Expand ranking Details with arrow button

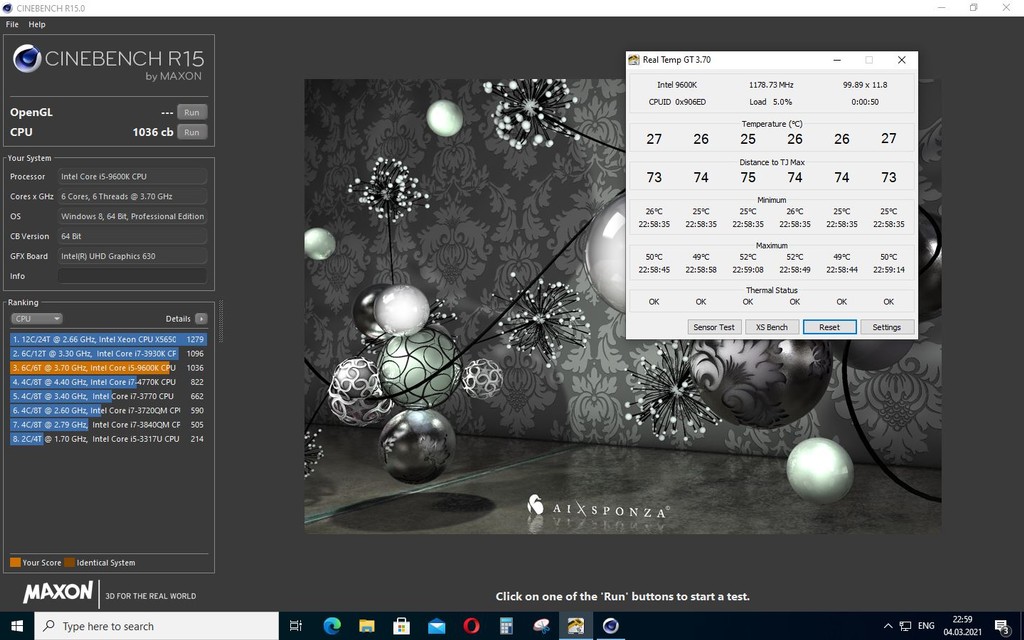tap(201, 319)
